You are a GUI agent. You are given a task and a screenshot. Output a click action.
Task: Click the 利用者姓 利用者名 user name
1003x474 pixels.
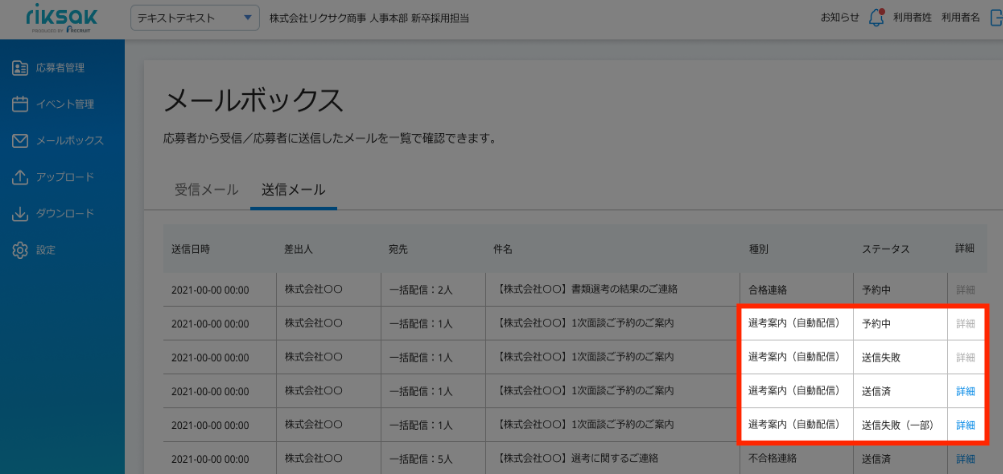pos(936,18)
